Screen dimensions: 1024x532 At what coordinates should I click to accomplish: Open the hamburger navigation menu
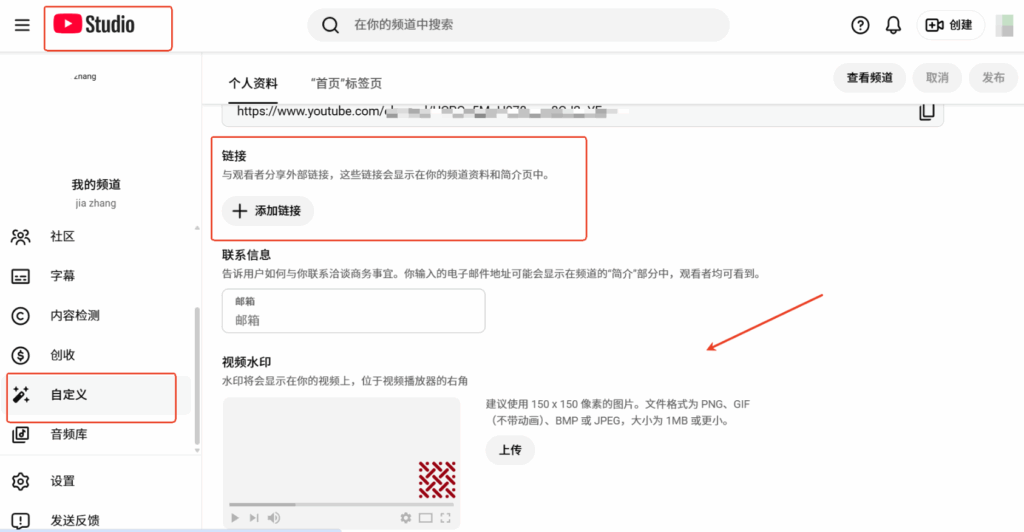point(22,25)
